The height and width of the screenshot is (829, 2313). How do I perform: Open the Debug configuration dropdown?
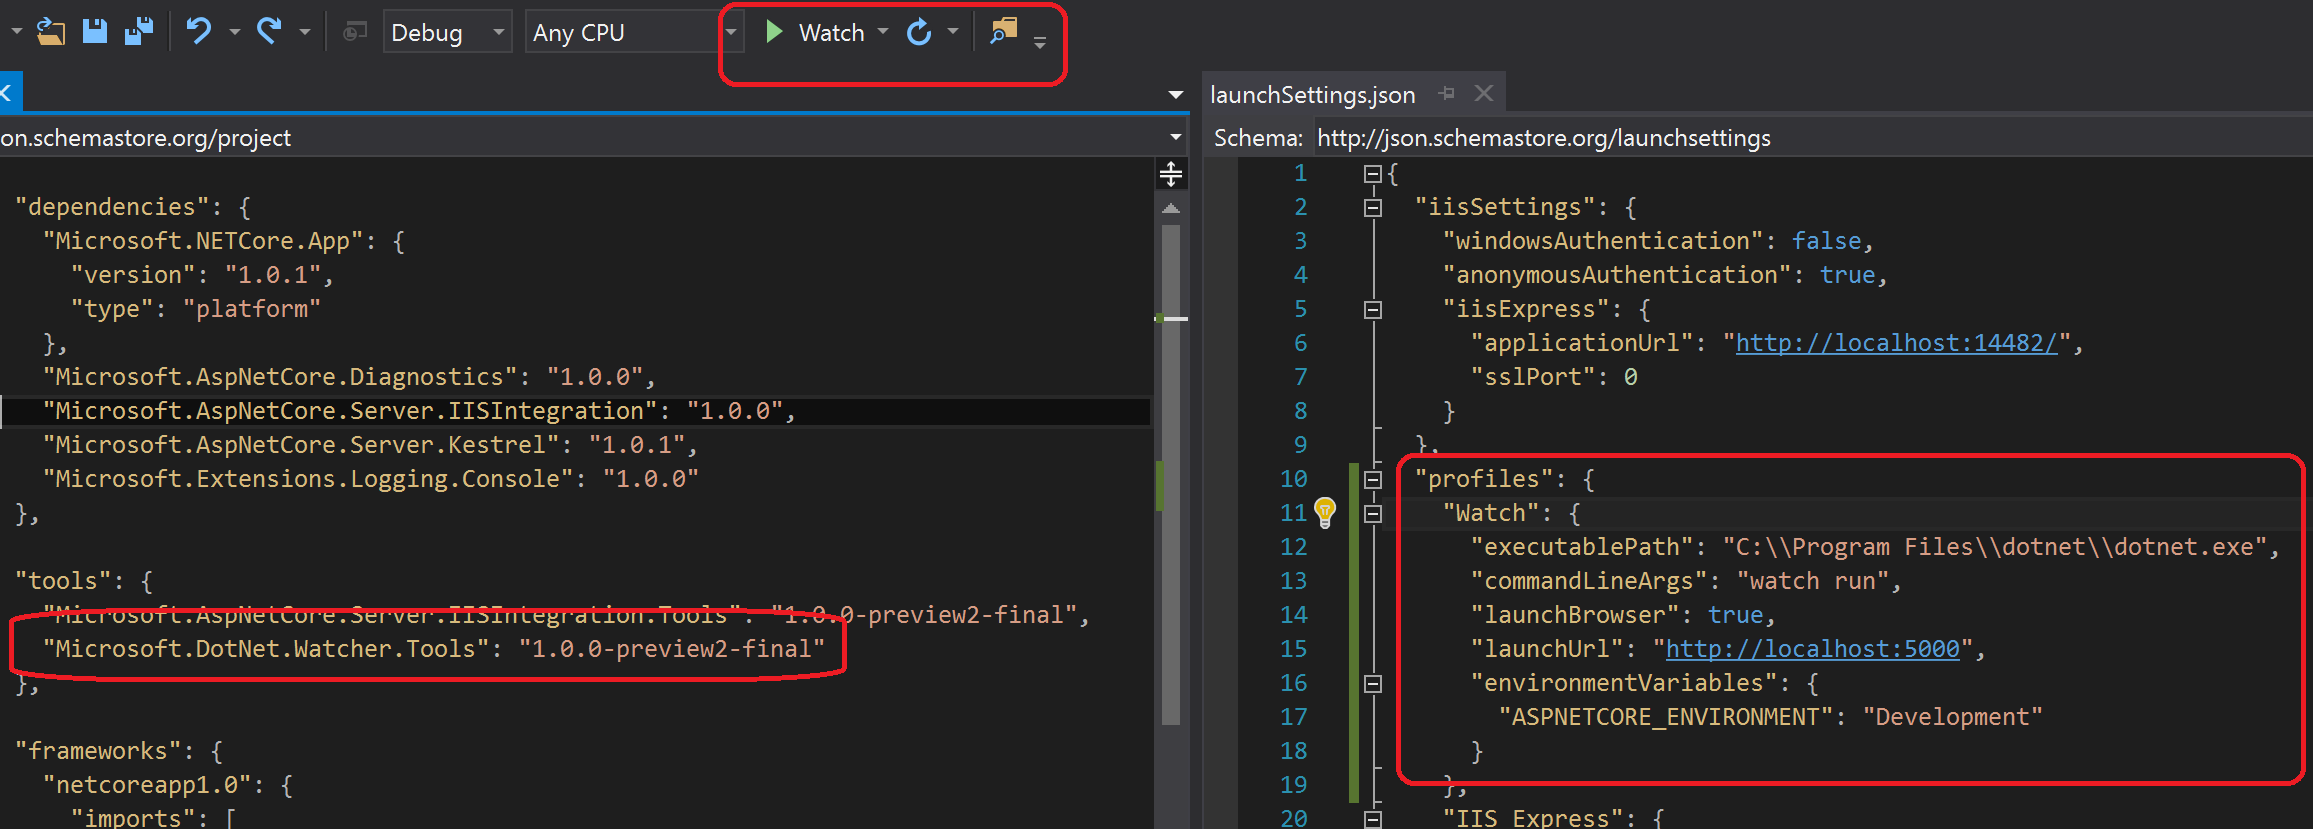click(447, 32)
